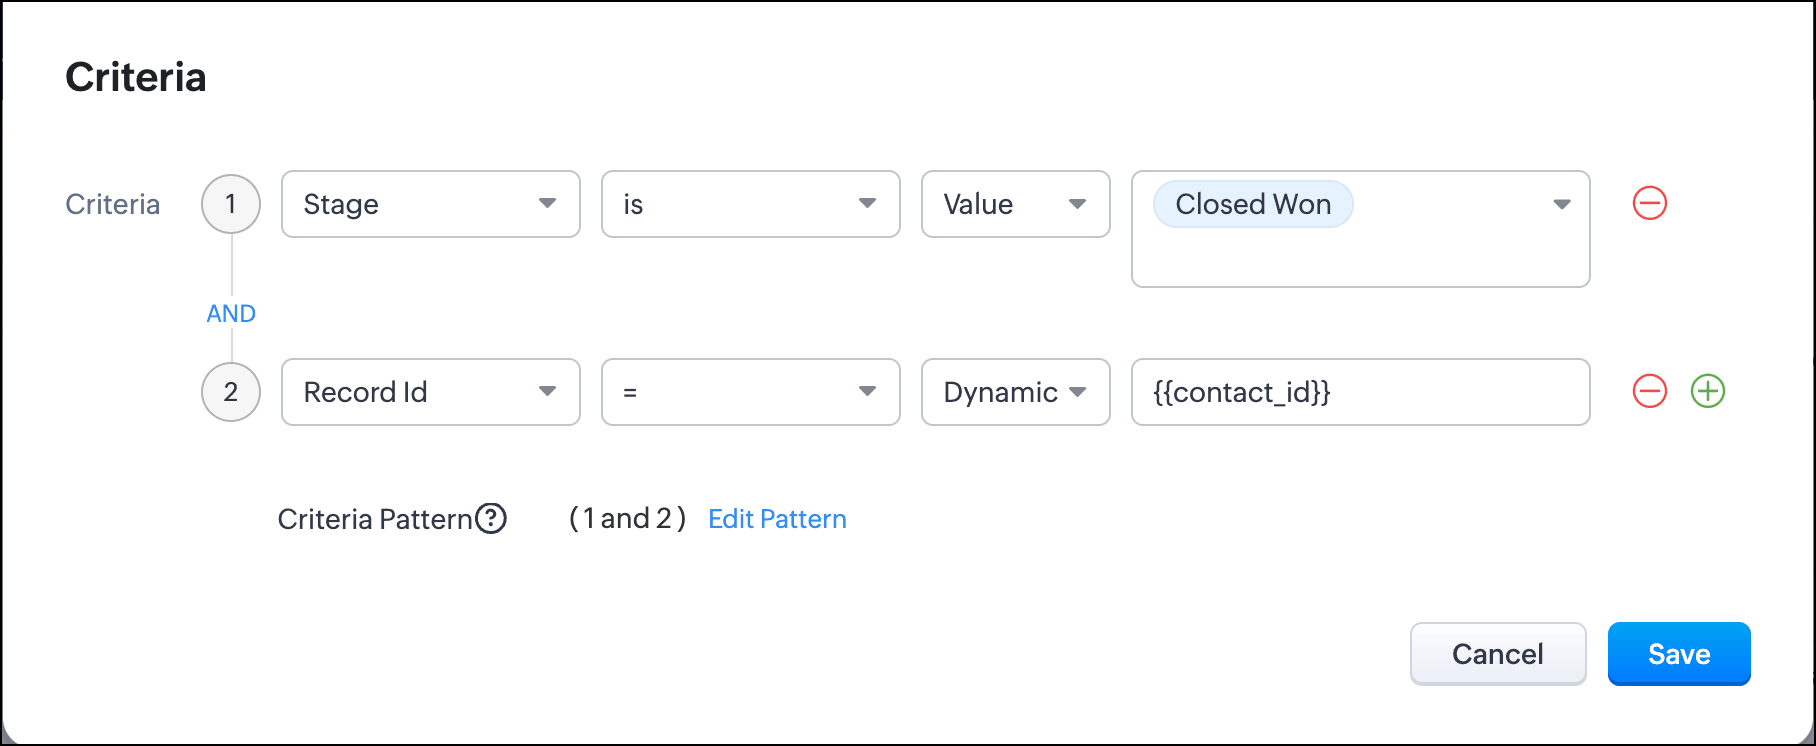Remove the Stage criteria row
The width and height of the screenshot is (1816, 746).
1649,203
